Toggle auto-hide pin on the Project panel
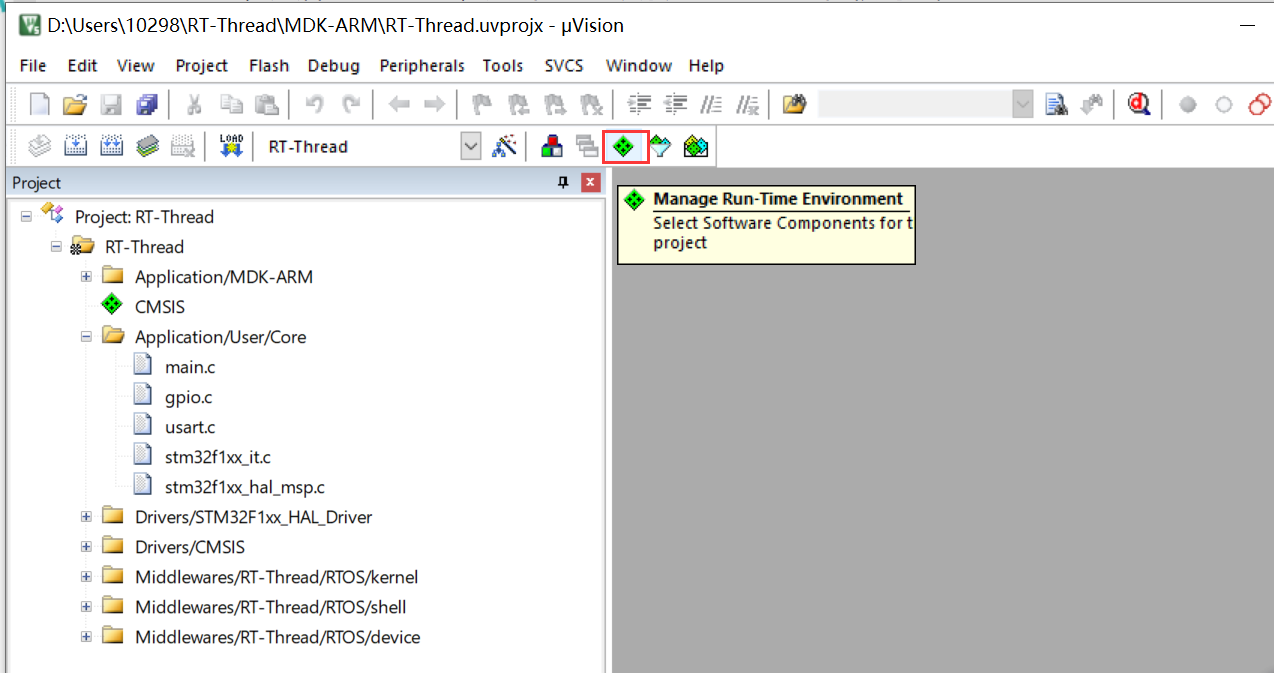The width and height of the screenshot is (1274, 673). click(x=562, y=182)
